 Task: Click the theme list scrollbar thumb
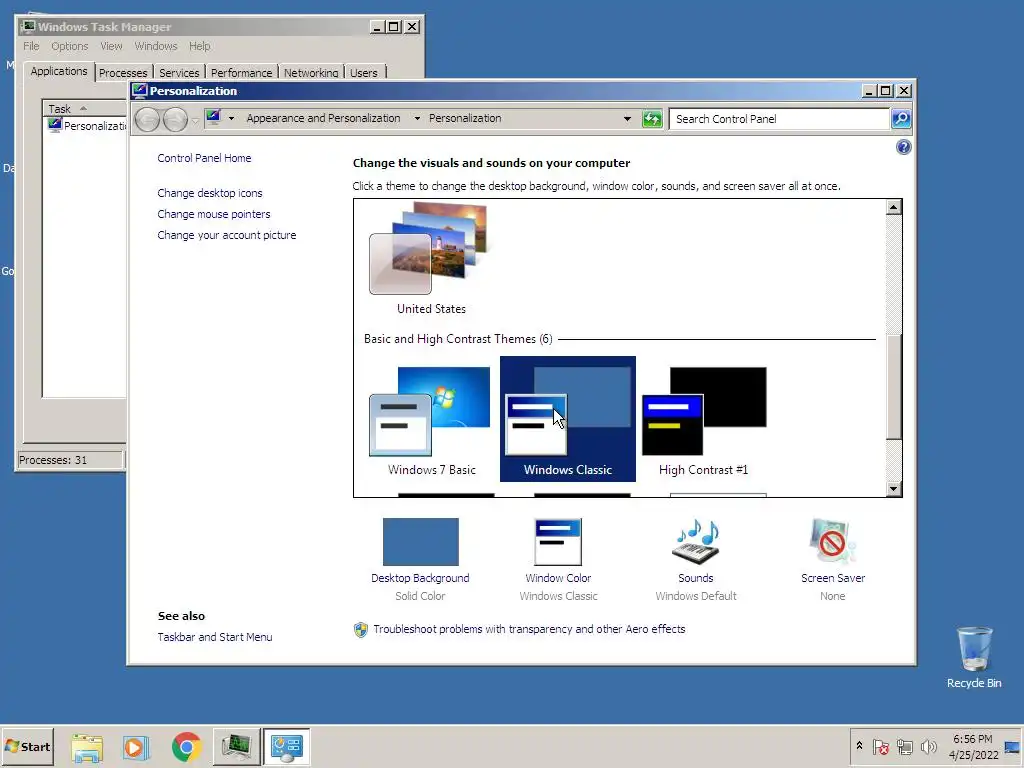coord(893,385)
